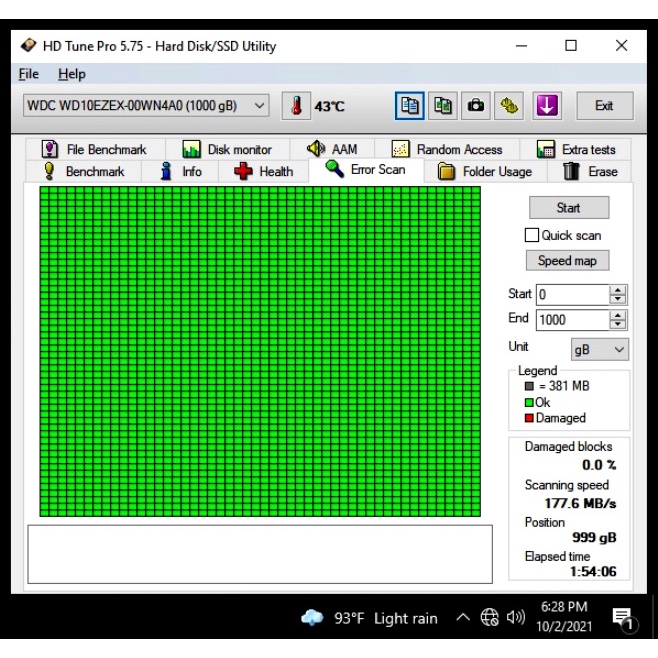Click the copy screenshot to clipboard icon

click(444, 105)
